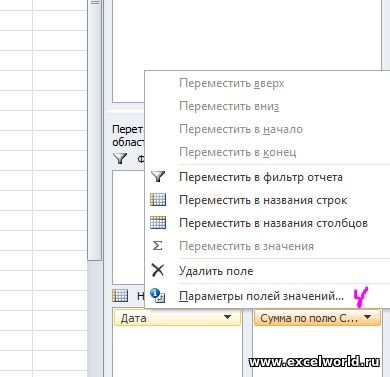Click the sigma icon beside Переместить в значения
This screenshot has width=390, height=377.
tap(157, 246)
